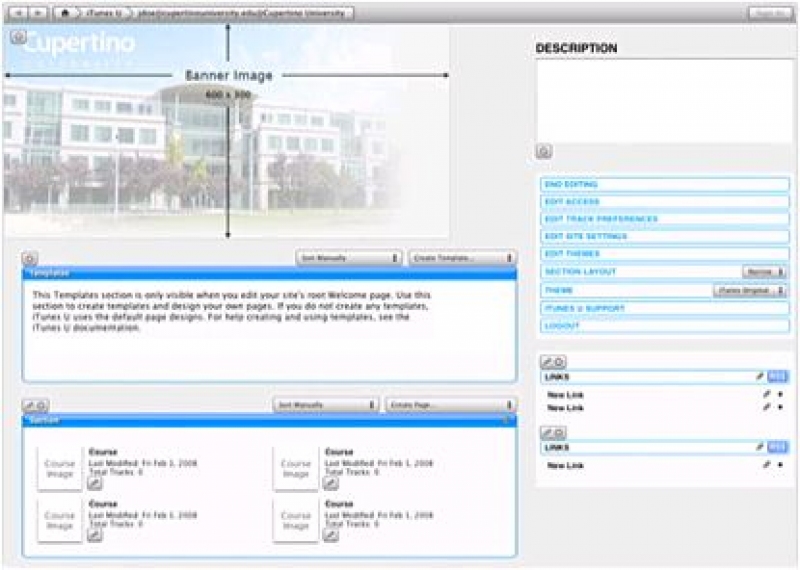Viewport: 800px width, 570px height.
Task: Open the Create Page dropdown
Action: 451,405
